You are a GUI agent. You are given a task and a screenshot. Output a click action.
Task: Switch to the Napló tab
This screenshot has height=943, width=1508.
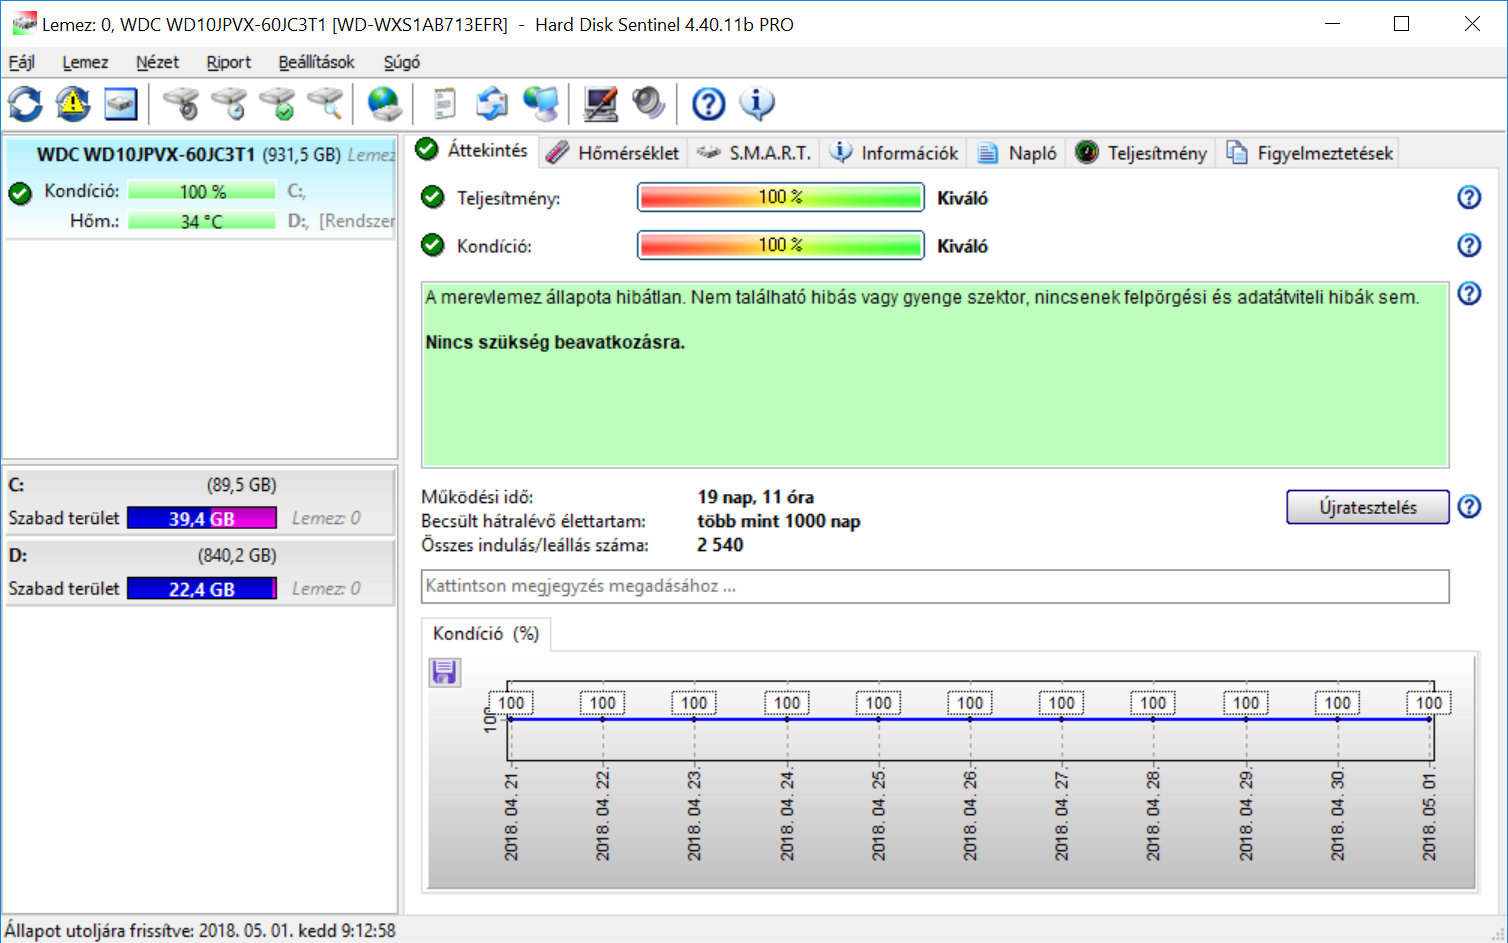(1016, 153)
